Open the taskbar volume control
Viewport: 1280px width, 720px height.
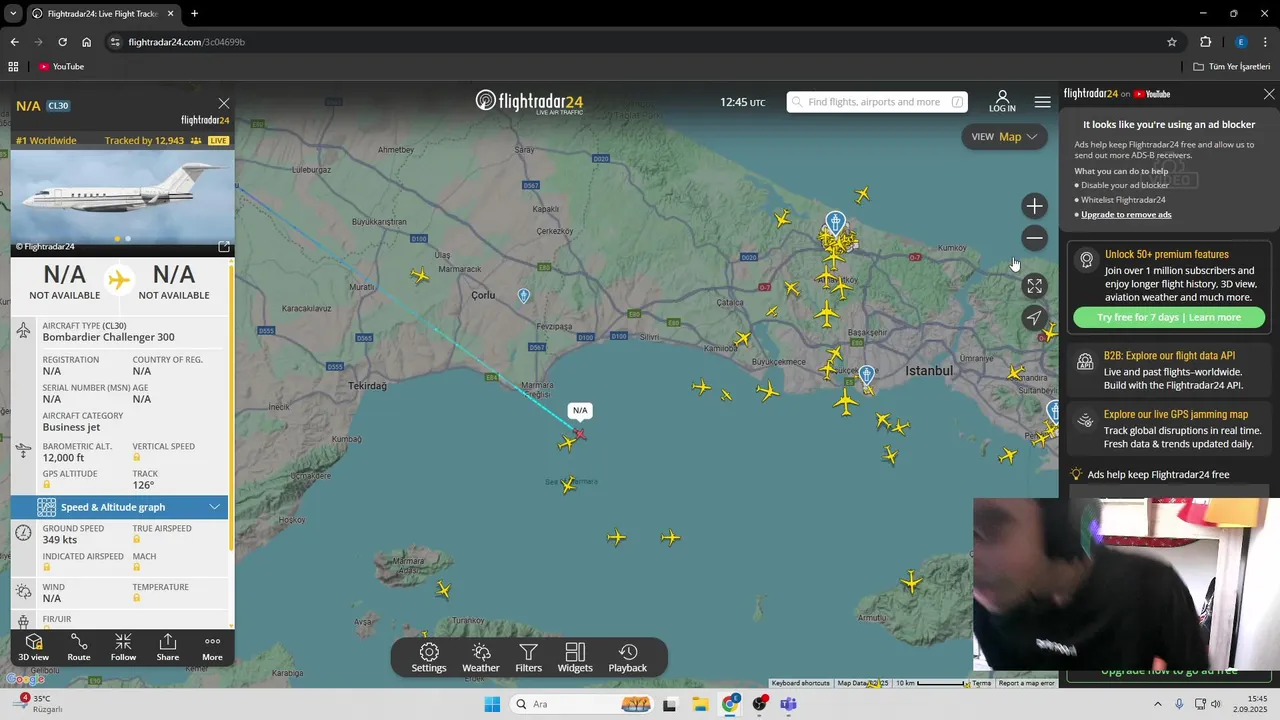tap(1216, 704)
